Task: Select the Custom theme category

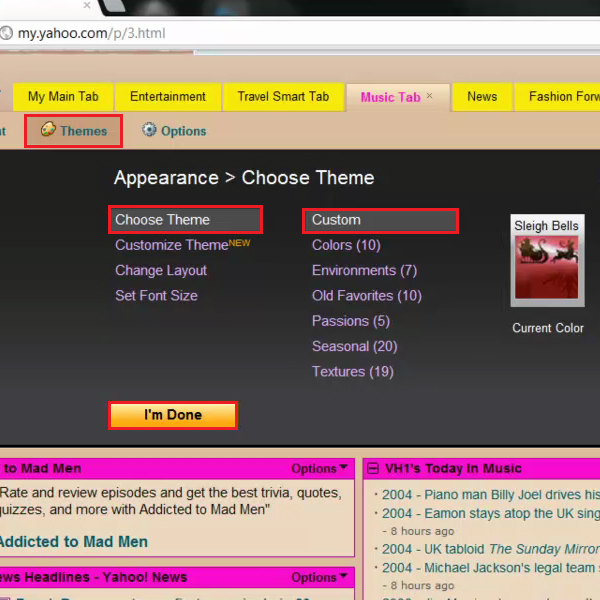Action: pyautogui.click(x=380, y=220)
